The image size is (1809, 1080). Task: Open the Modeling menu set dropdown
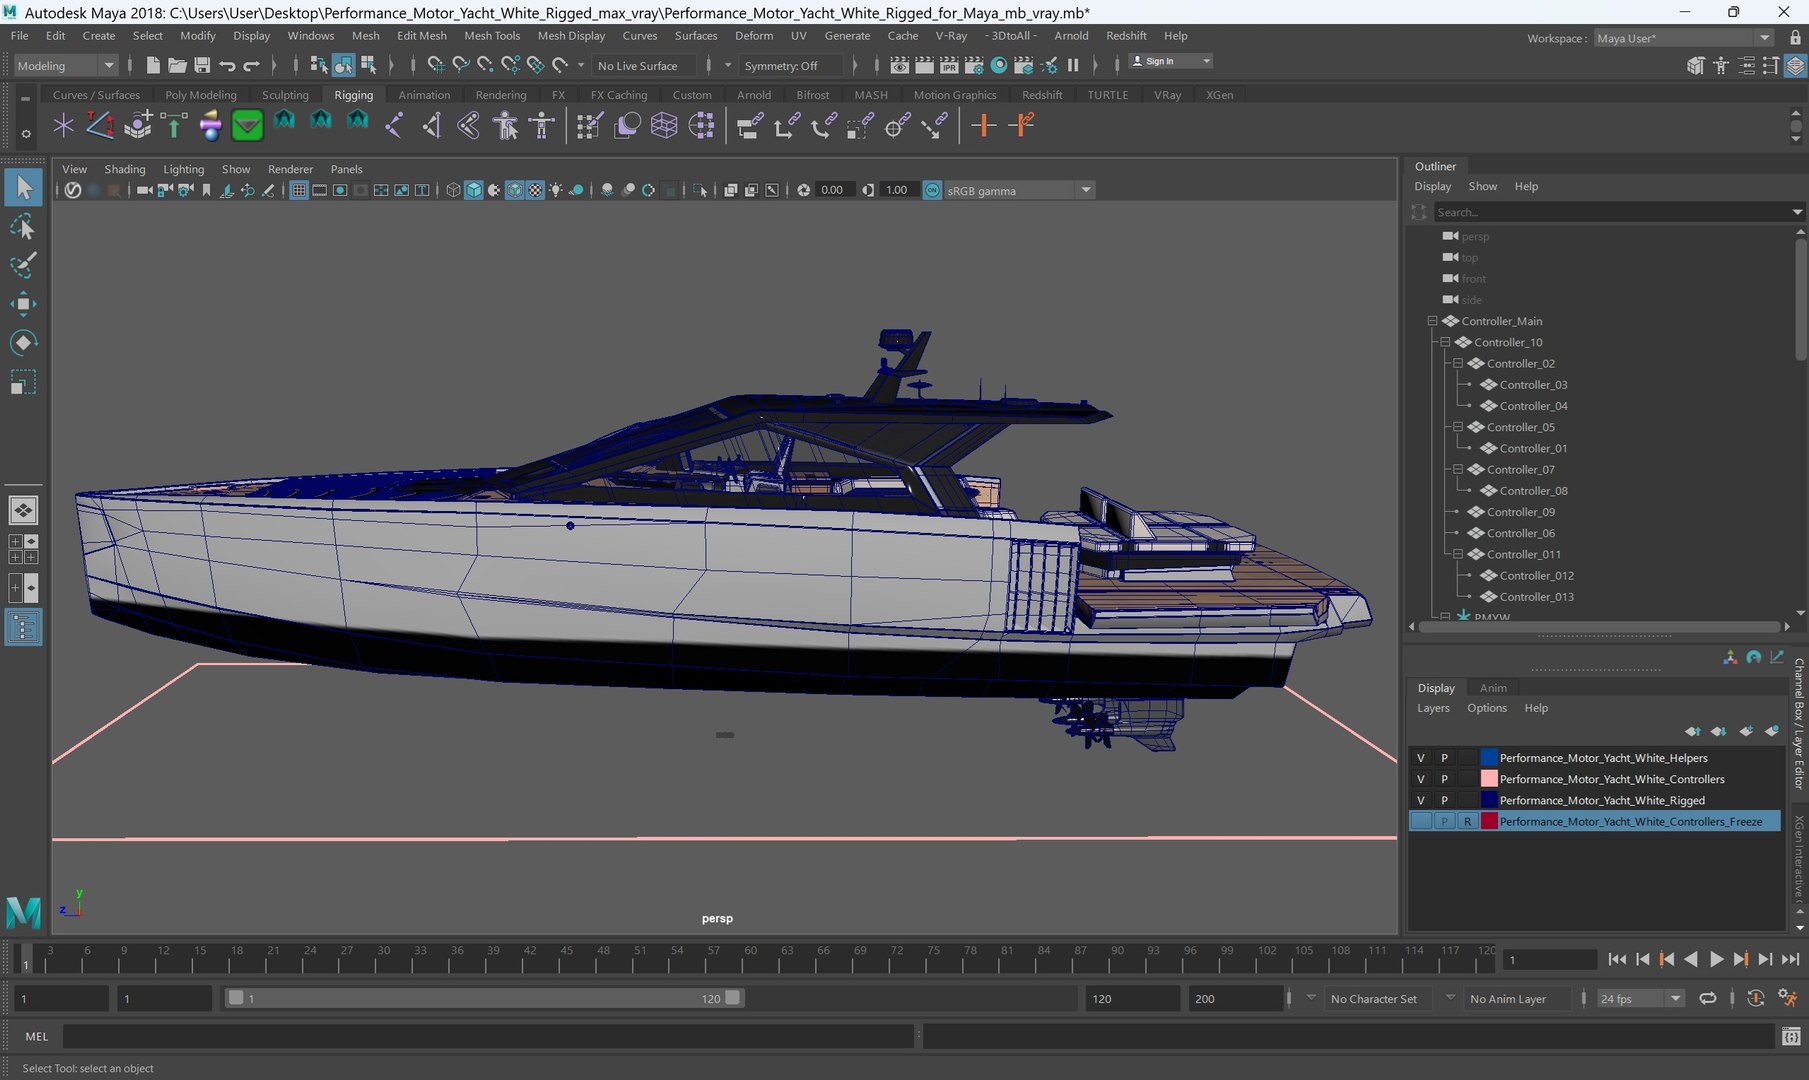click(66, 65)
